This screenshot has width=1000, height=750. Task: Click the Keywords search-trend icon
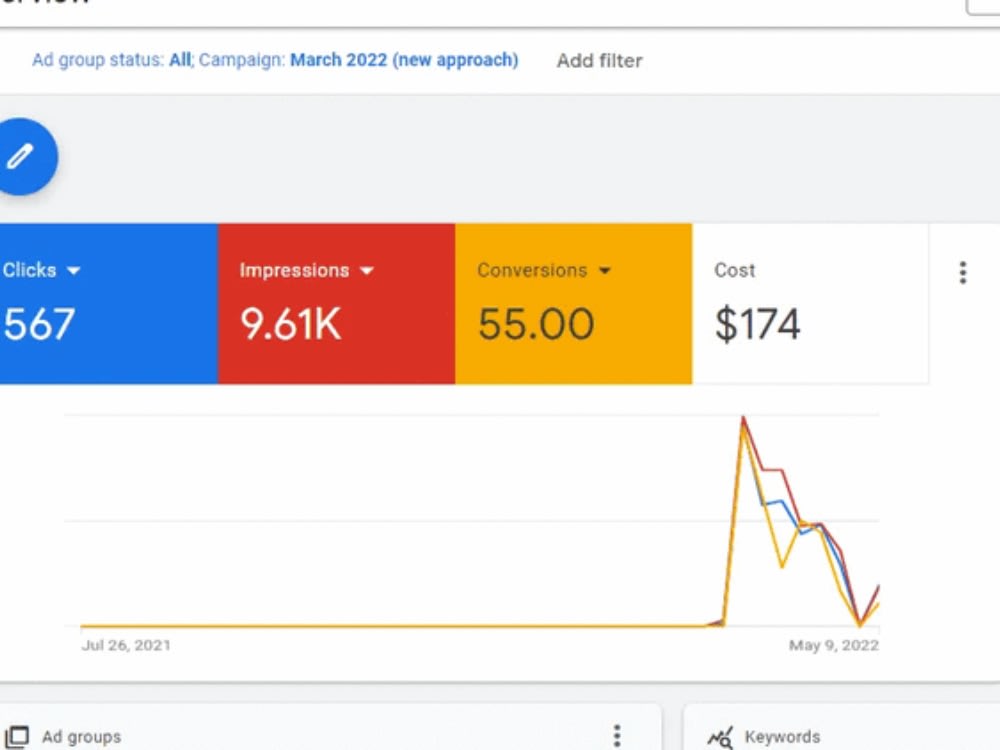click(x=720, y=737)
